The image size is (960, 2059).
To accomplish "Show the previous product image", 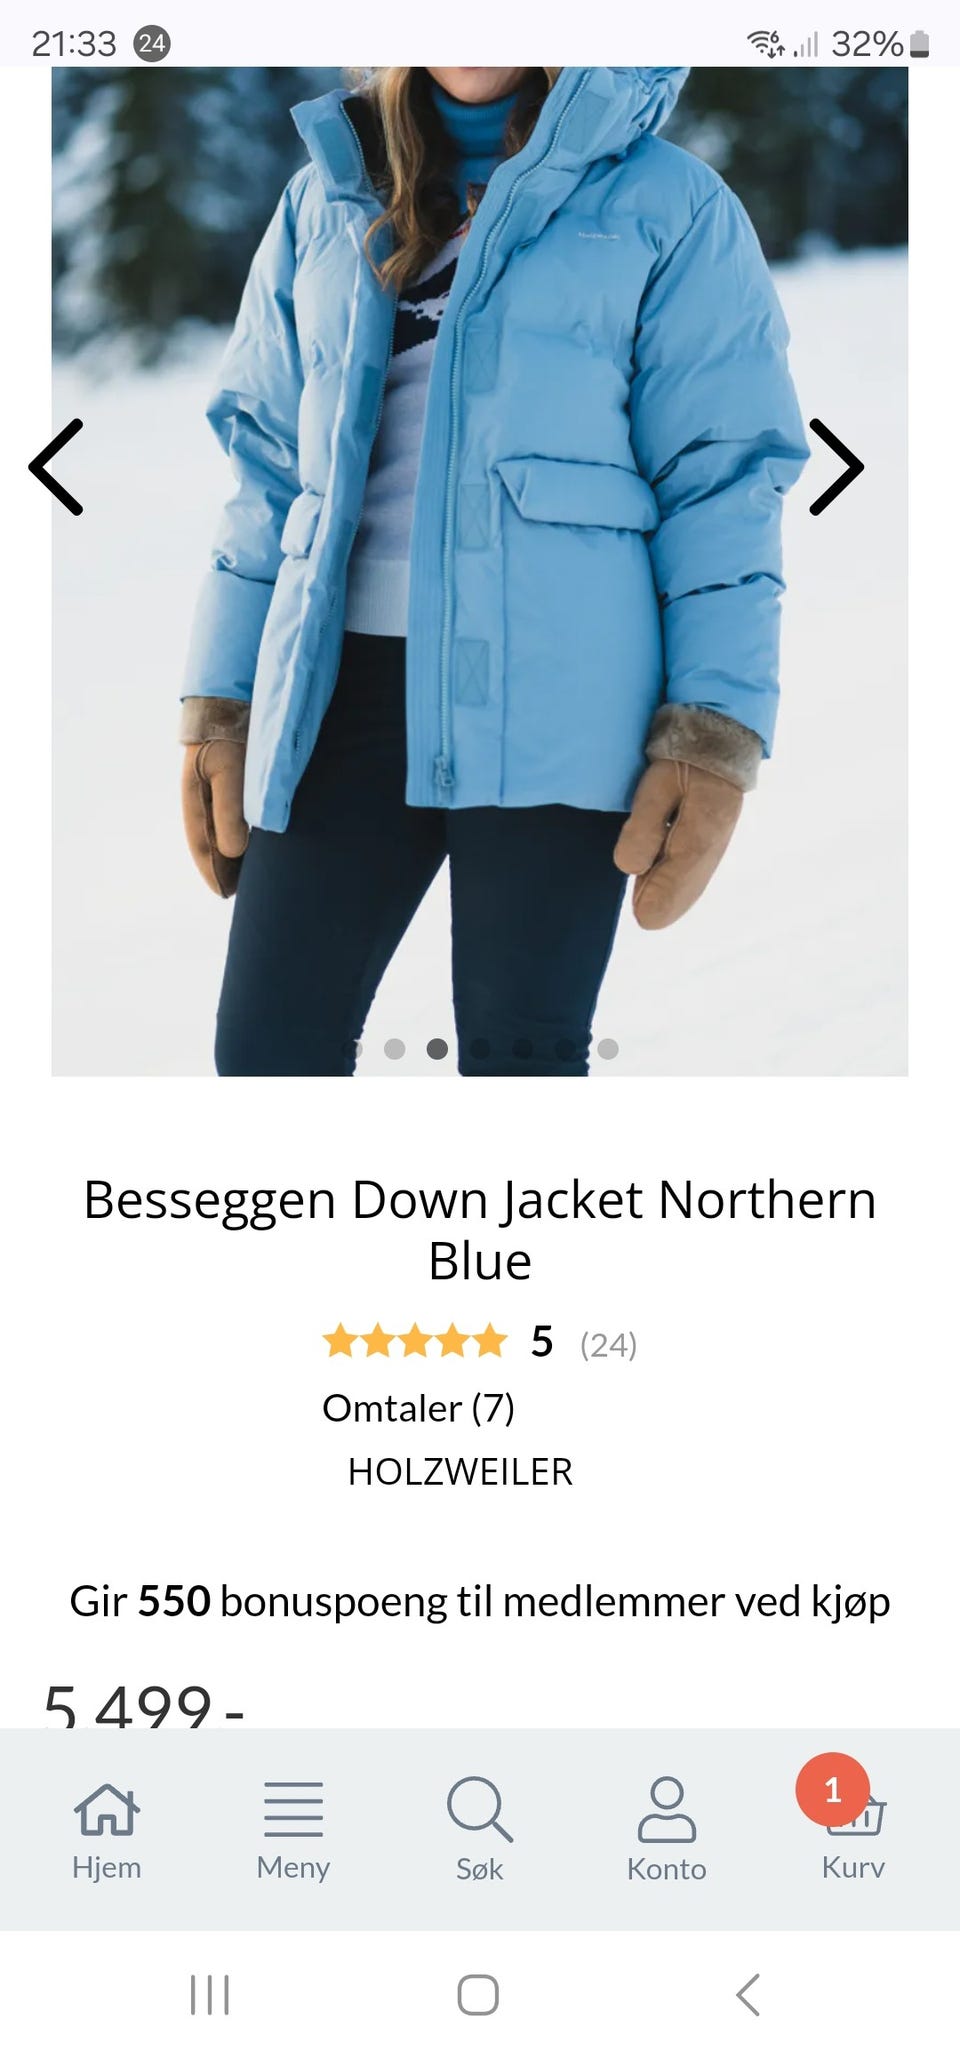I will [56, 466].
